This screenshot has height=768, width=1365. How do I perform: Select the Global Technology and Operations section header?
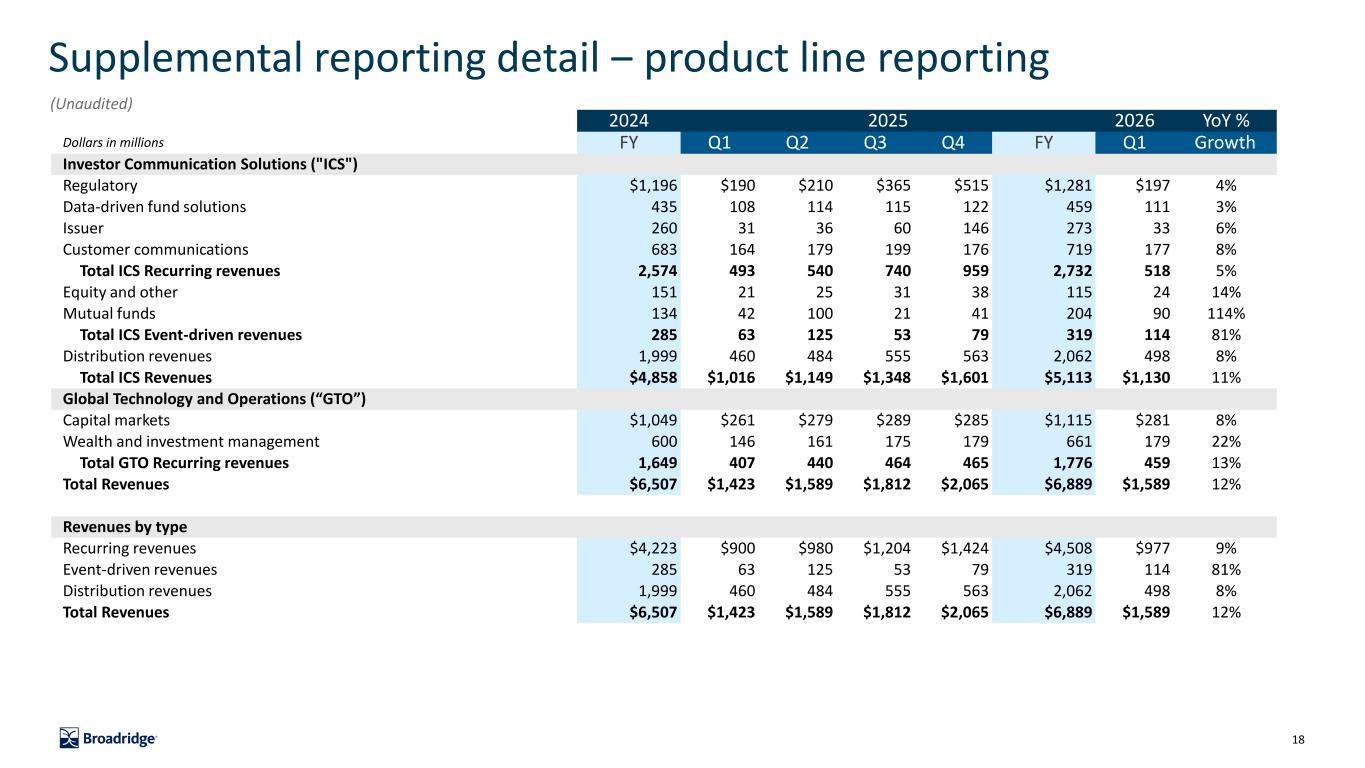tap(214, 399)
